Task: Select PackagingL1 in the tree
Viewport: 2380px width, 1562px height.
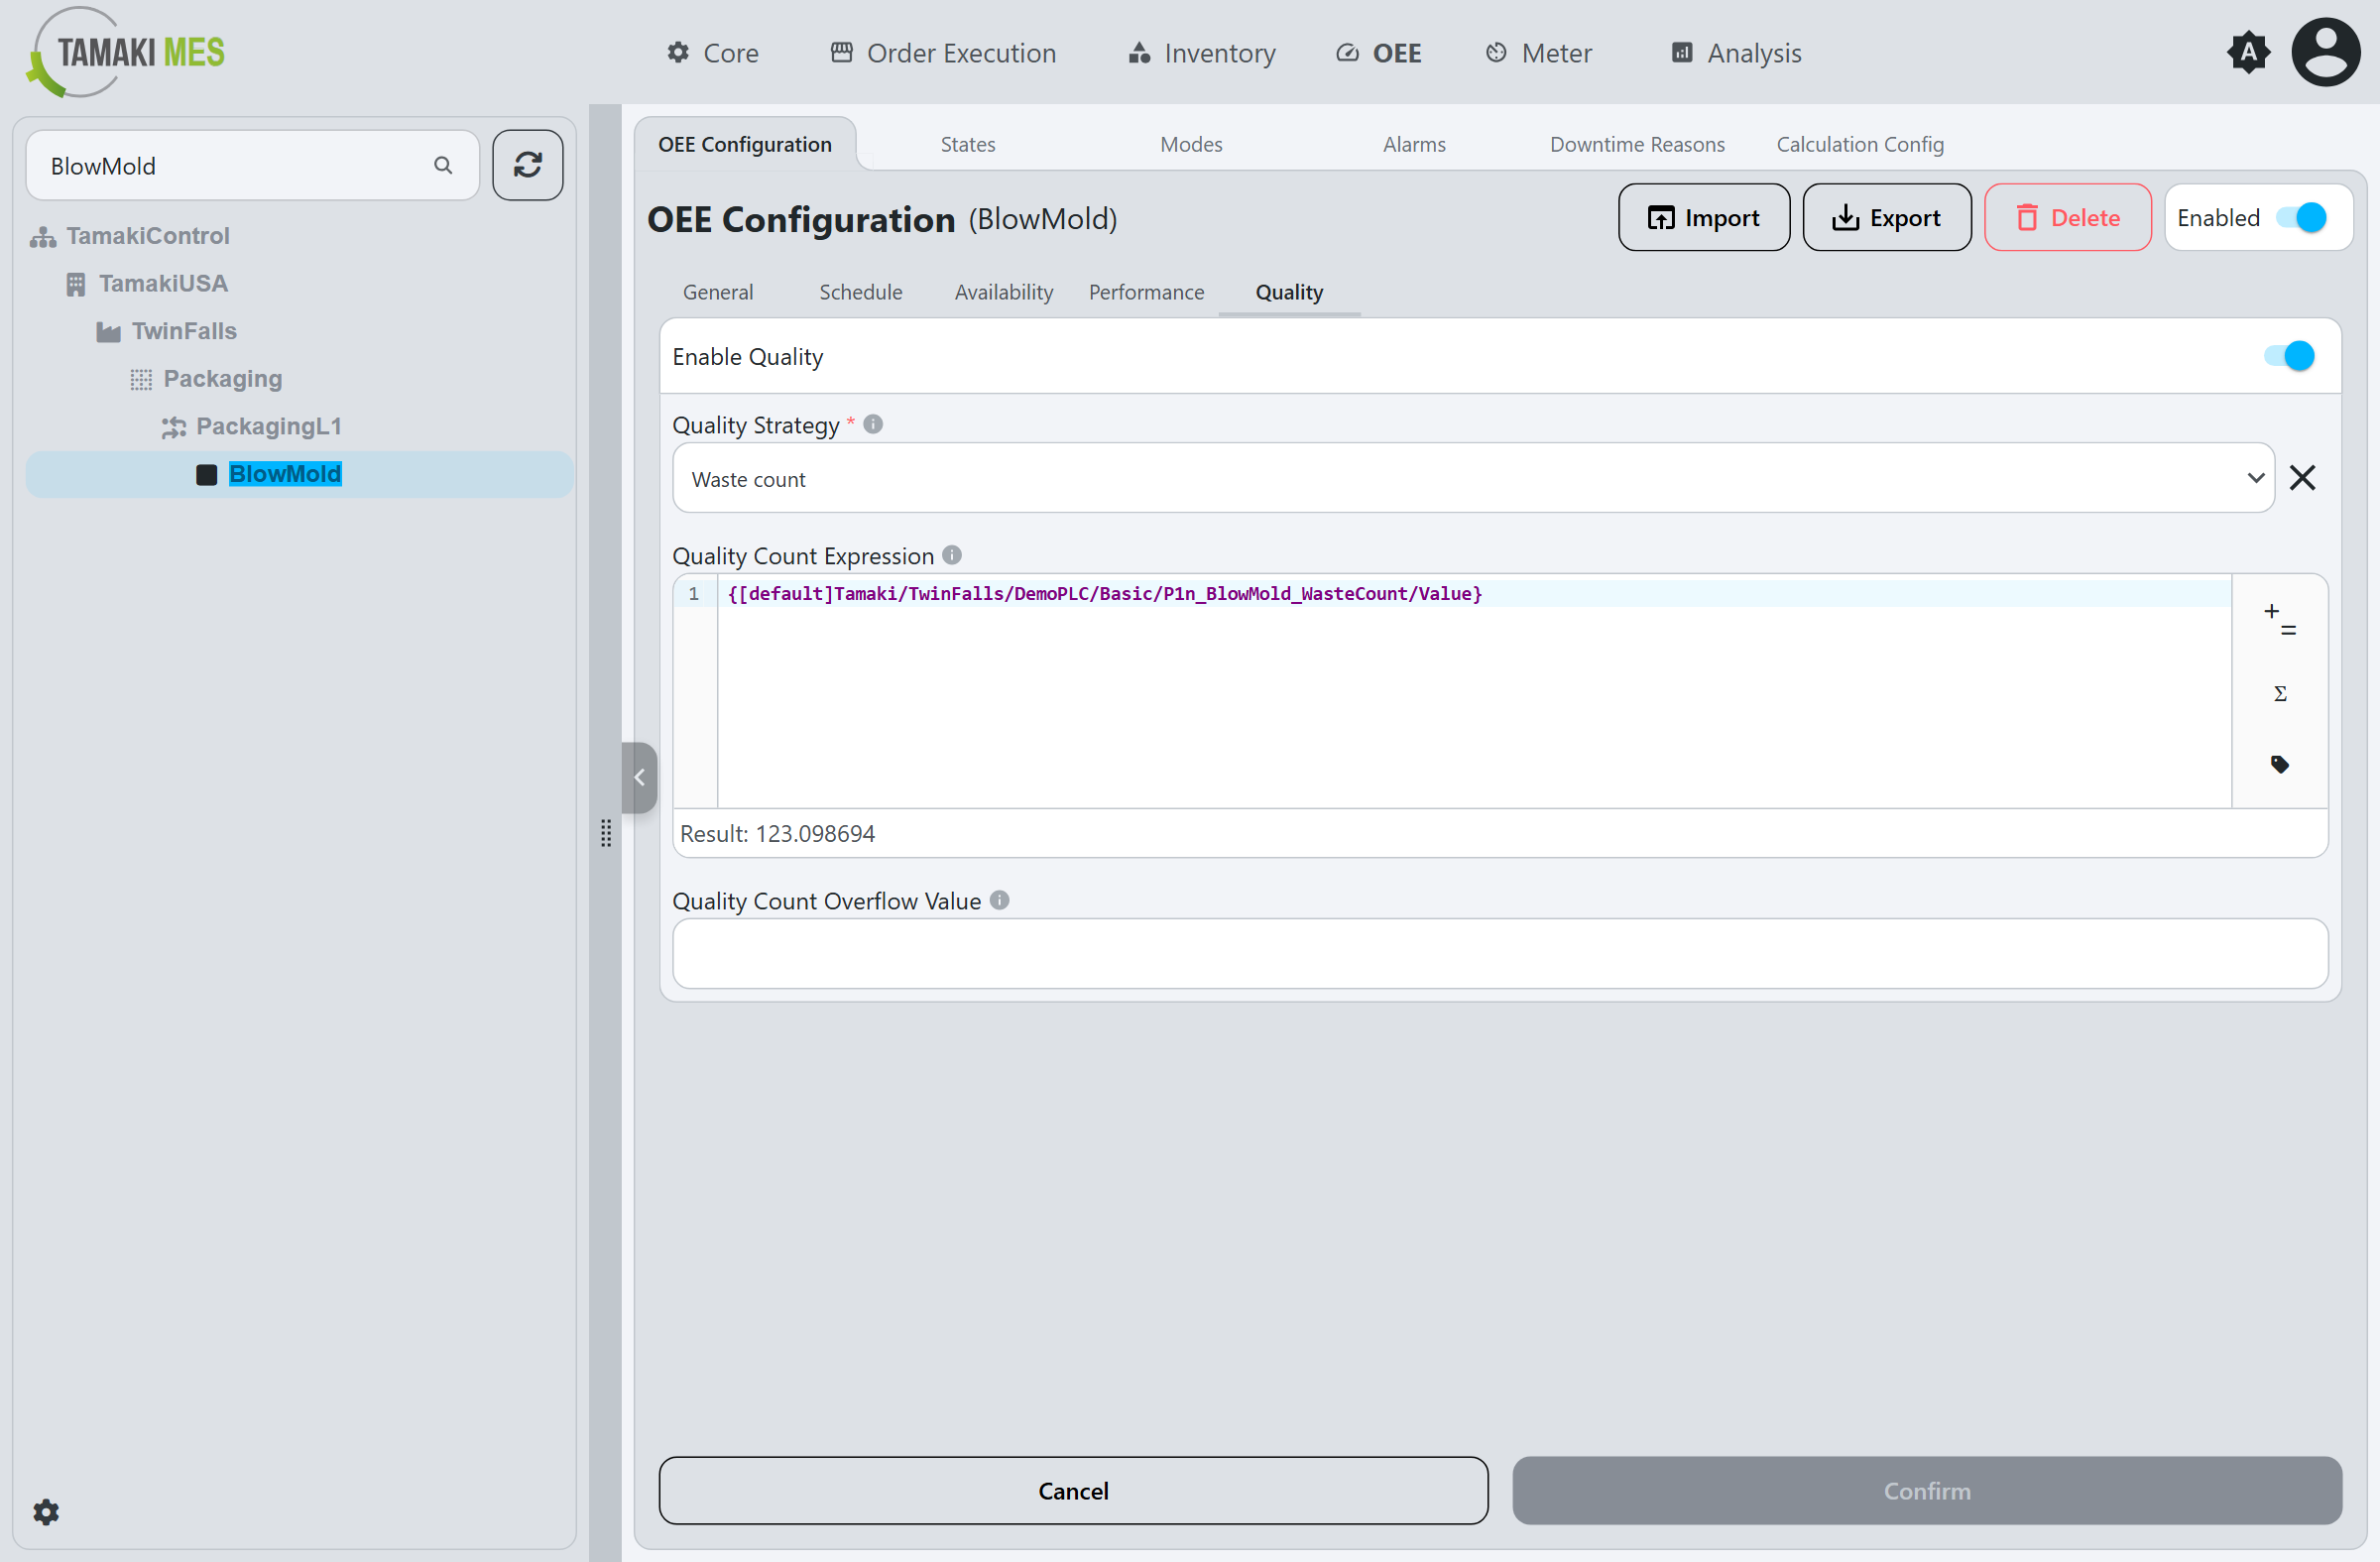Action: [x=268, y=426]
